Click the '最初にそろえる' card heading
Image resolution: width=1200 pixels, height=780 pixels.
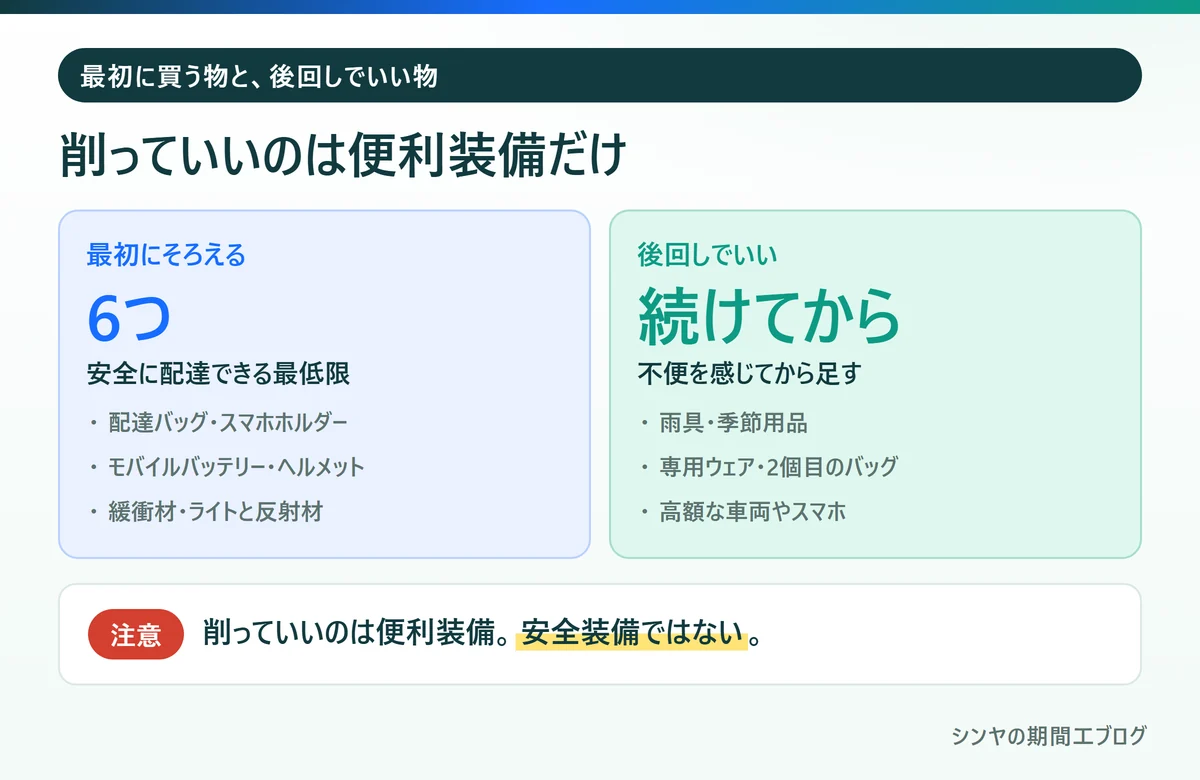(166, 255)
